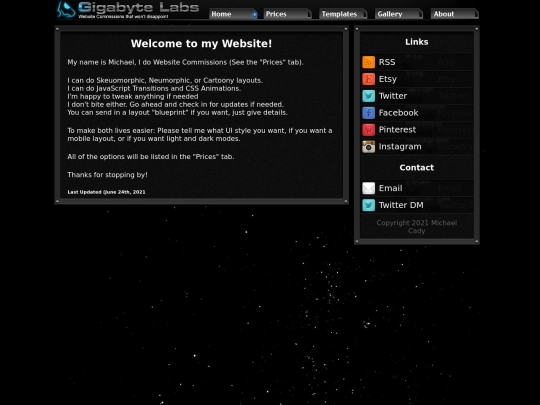540x405 pixels.
Task: Click the Twitter DM contact link
Action: click(401, 205)
